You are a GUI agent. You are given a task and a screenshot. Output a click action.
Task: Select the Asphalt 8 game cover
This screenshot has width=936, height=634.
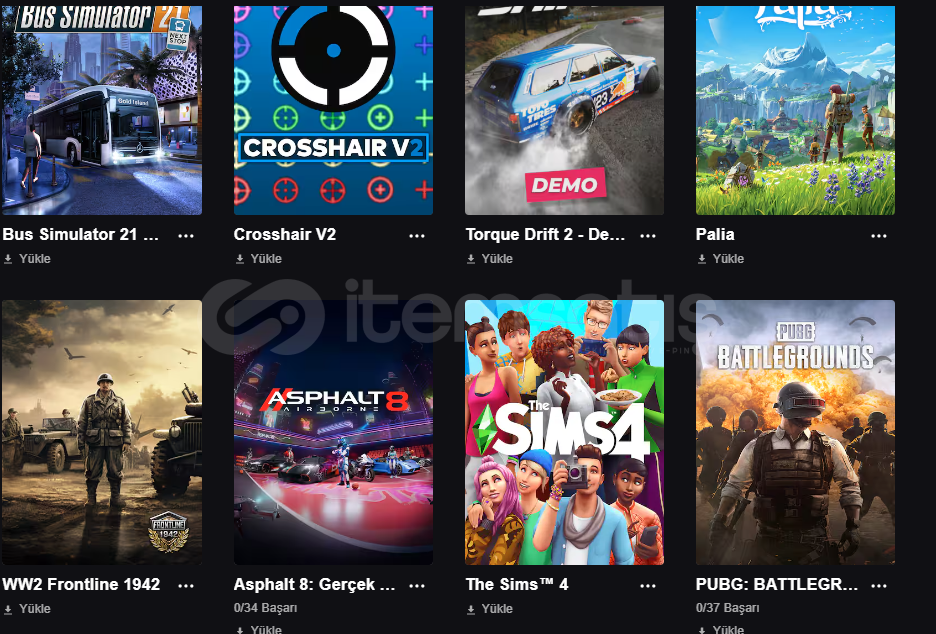pyautogui.click(x=333, y=432)
